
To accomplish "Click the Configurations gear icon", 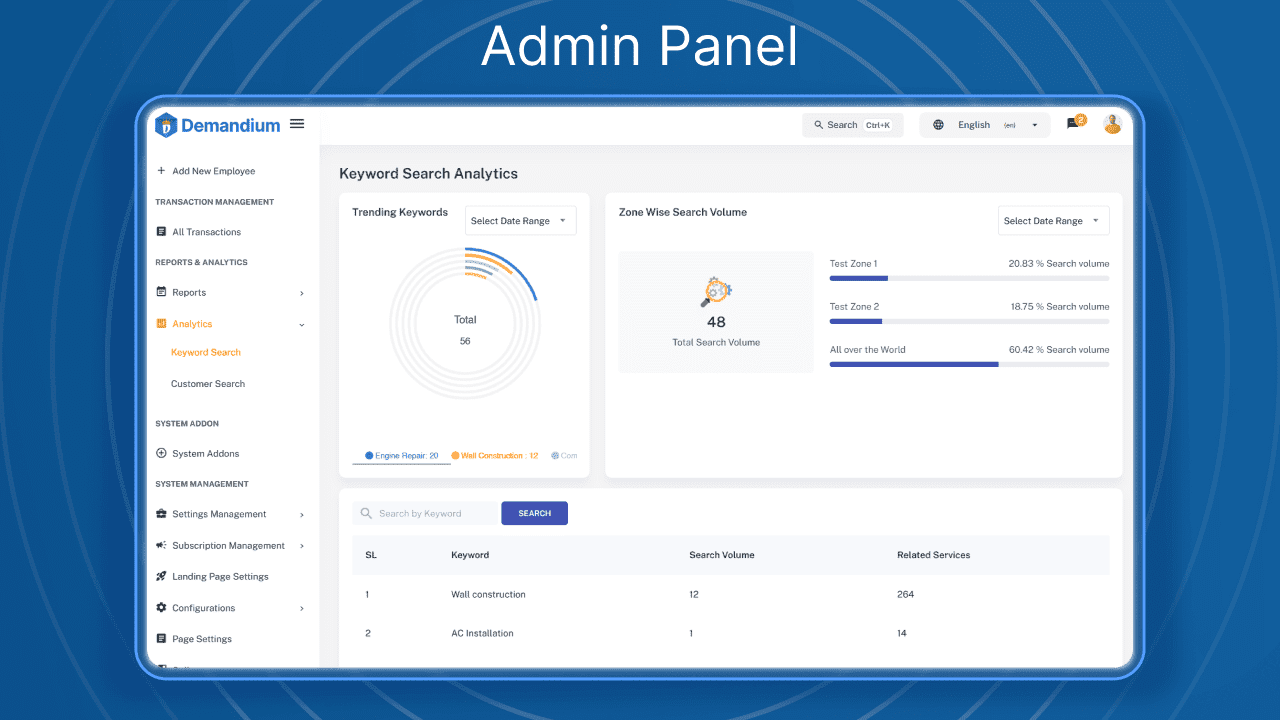I will click(x=161, y=607).
